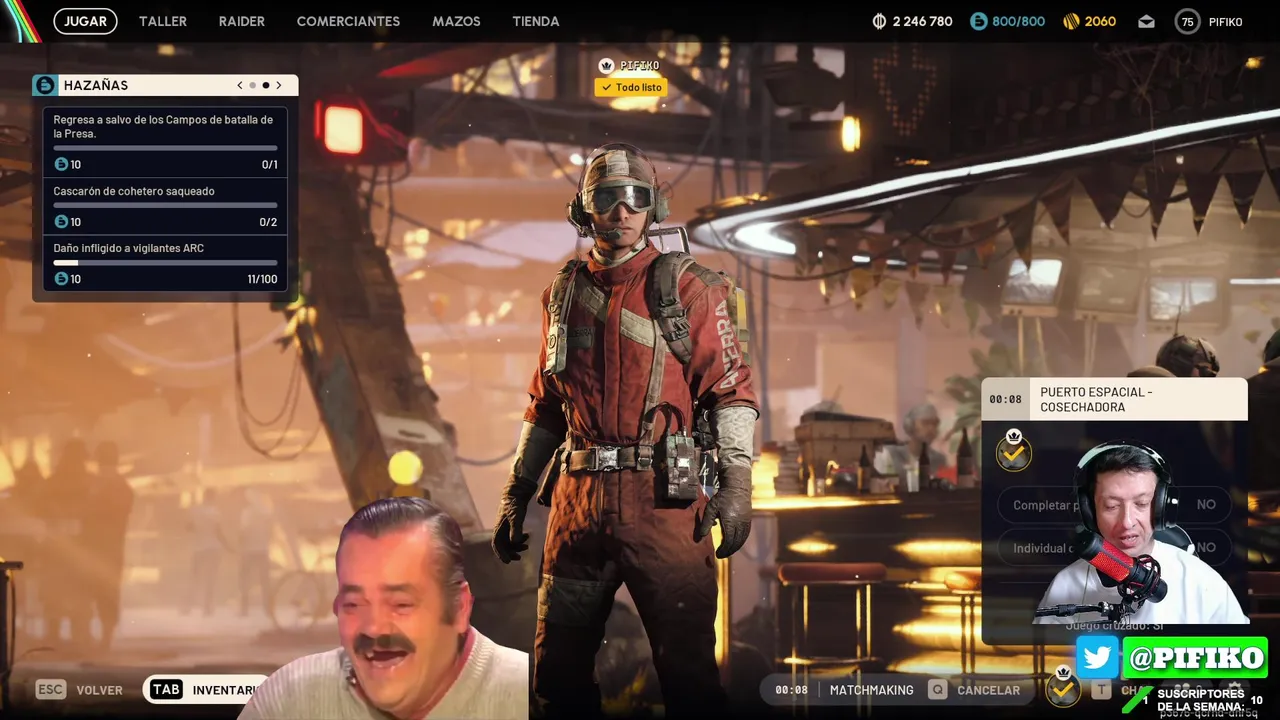Click the level 75 profile badge
Screen dimensions: 1280x720
(1187, 21)
